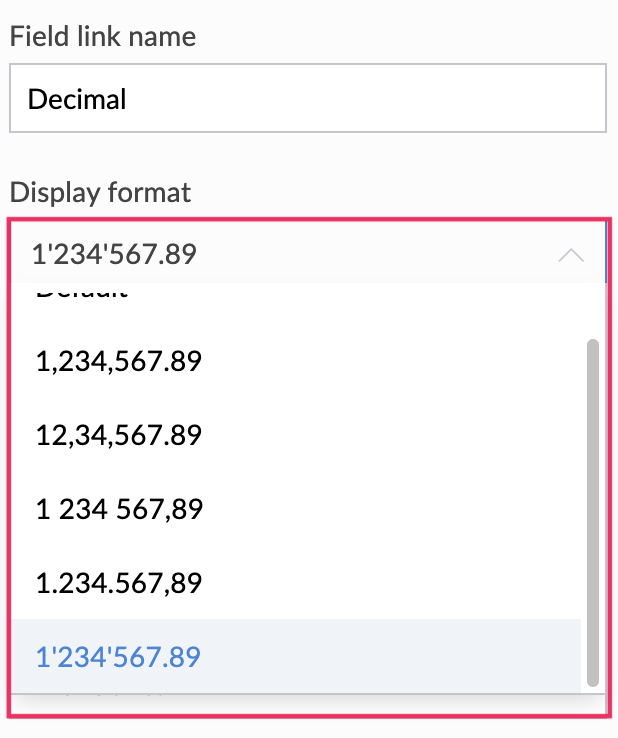
Task: Open the Display format combo box
Action: [300, 255]
